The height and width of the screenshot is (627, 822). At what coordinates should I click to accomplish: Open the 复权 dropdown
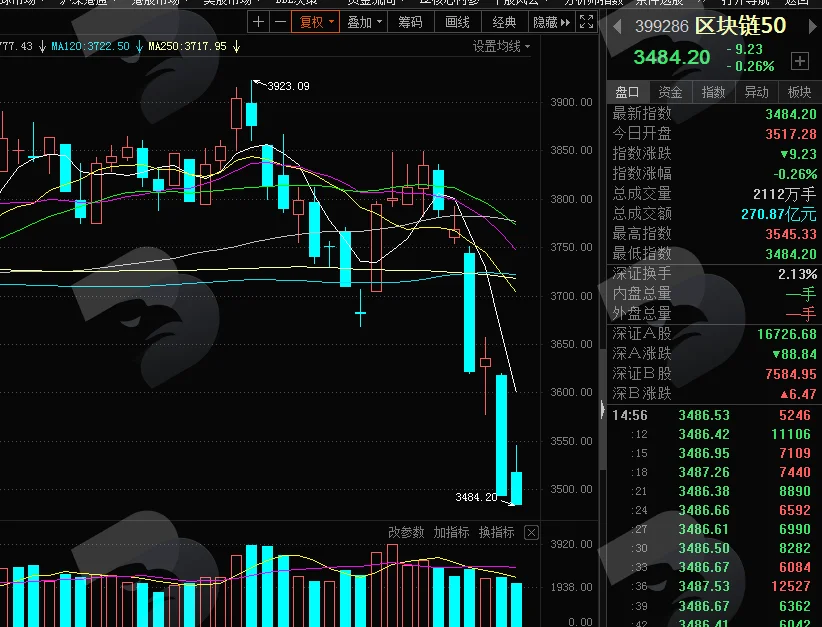coord(316,22)
